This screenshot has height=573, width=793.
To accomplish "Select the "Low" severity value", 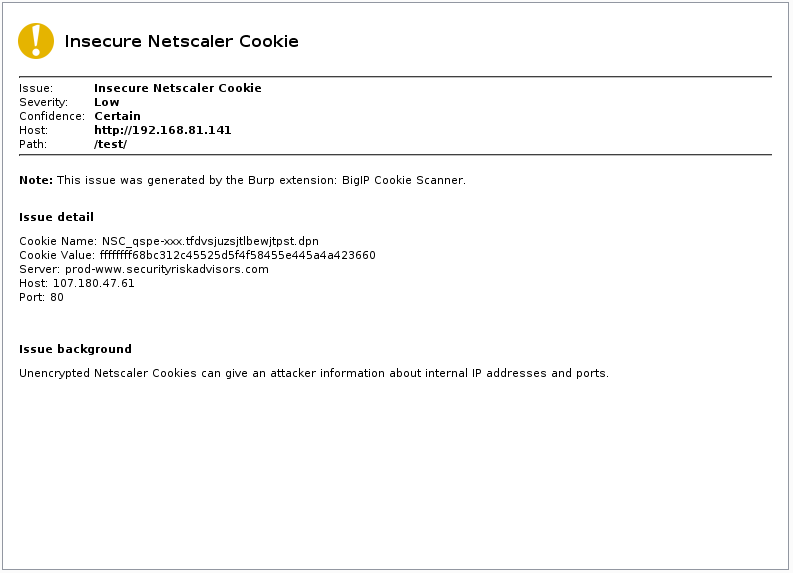I will (x=106, y=102).
